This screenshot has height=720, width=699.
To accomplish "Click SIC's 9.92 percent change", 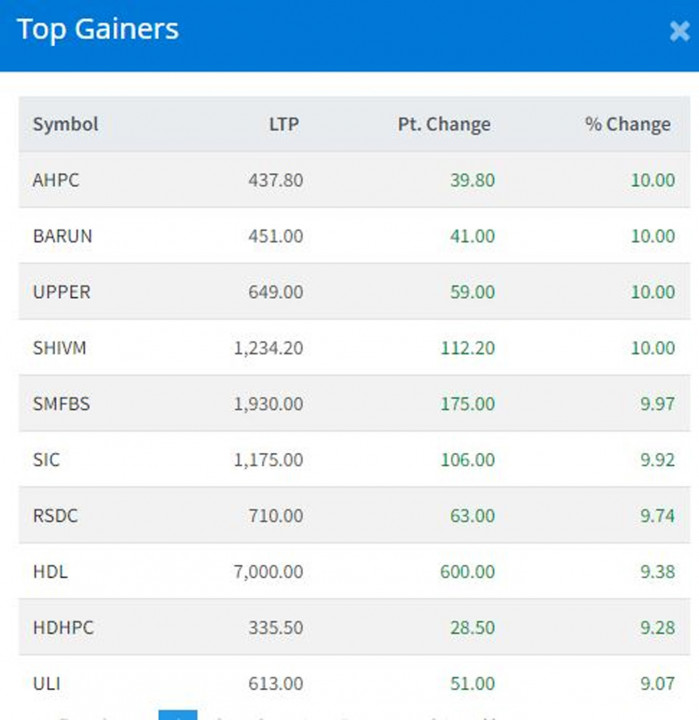I will coord(653,460).
